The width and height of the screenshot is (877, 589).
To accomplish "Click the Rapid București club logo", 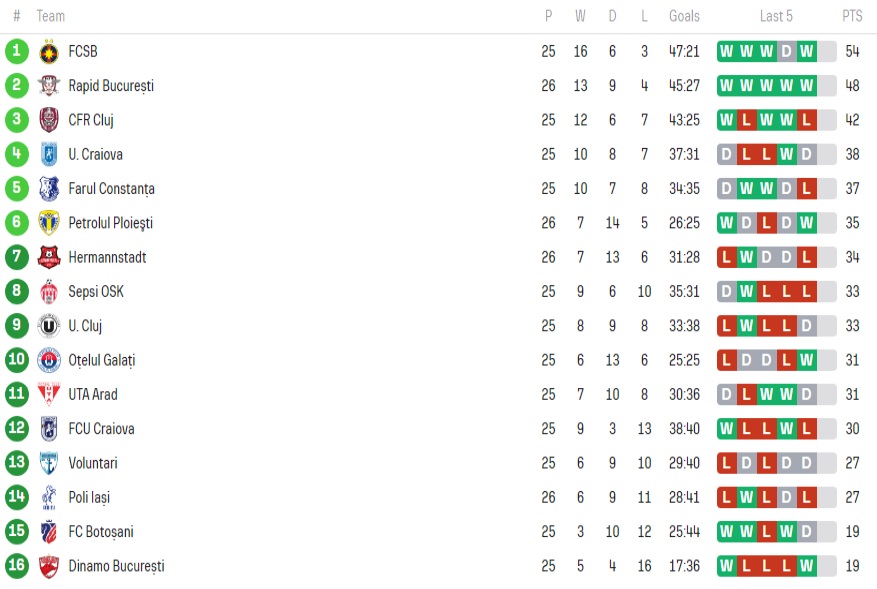I will point(49,86).
